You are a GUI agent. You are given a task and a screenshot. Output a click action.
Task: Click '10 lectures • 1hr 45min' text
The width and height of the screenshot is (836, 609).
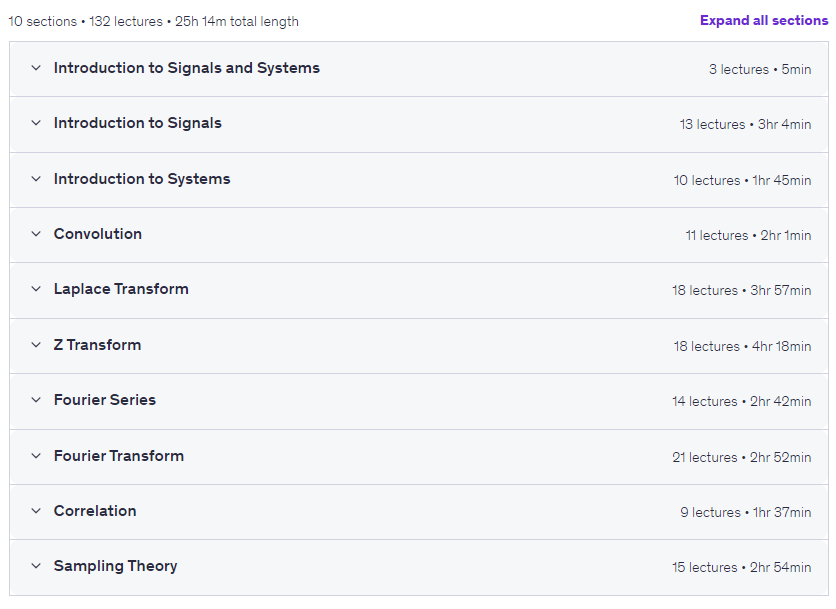click(x=742, y=180)
